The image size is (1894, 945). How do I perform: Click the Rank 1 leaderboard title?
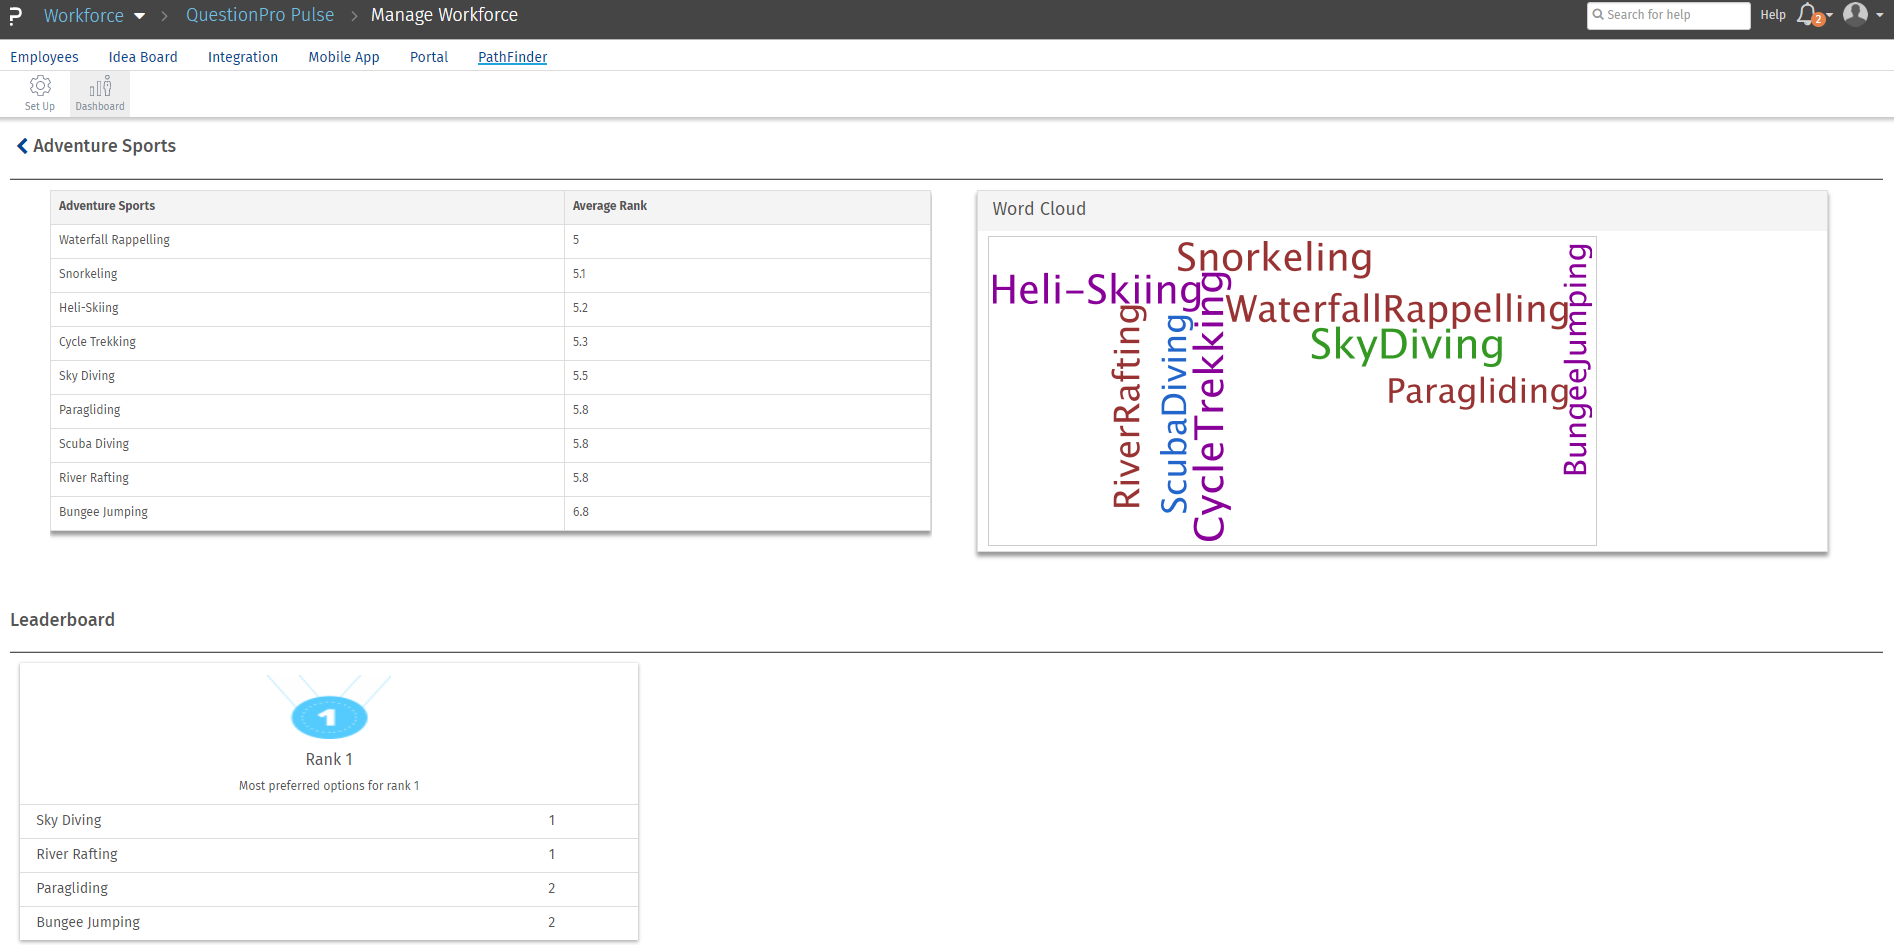pyautogui.click(x=329, y=760)
